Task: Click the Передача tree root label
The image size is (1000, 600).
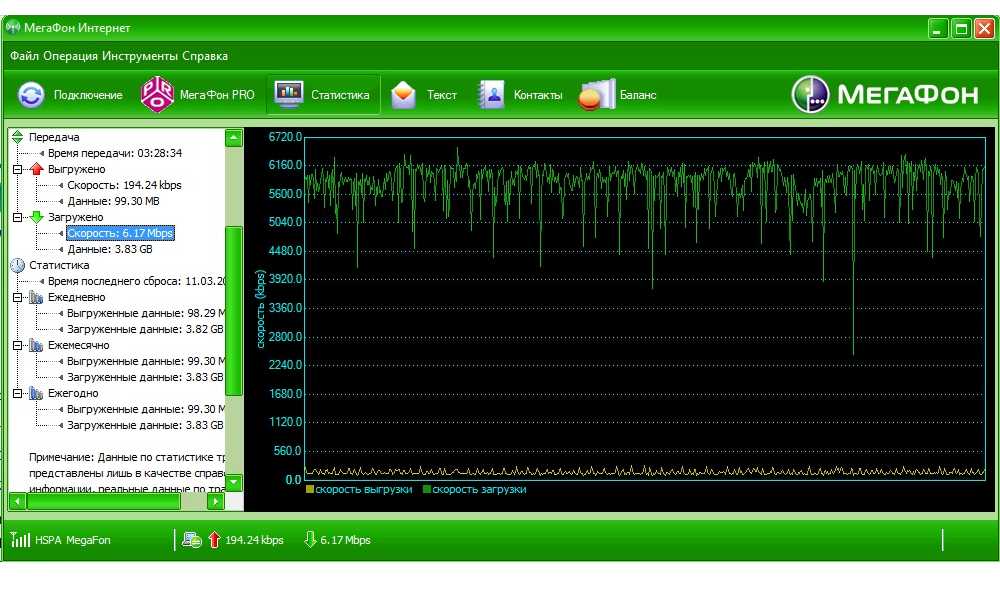Action: (54, 137)
